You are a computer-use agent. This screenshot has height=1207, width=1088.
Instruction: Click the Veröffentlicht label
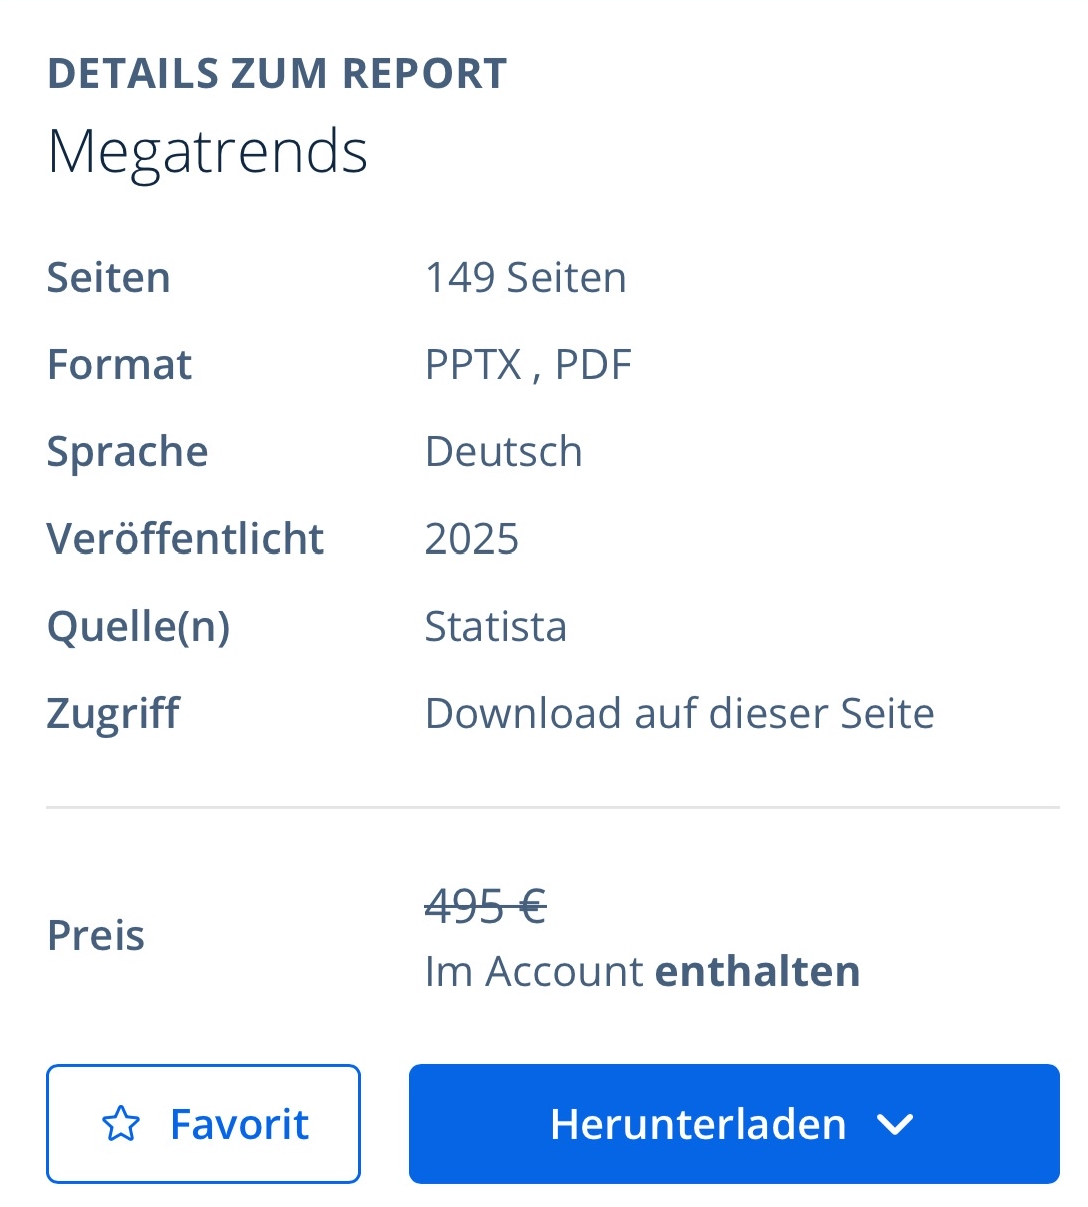pos(185,539)
